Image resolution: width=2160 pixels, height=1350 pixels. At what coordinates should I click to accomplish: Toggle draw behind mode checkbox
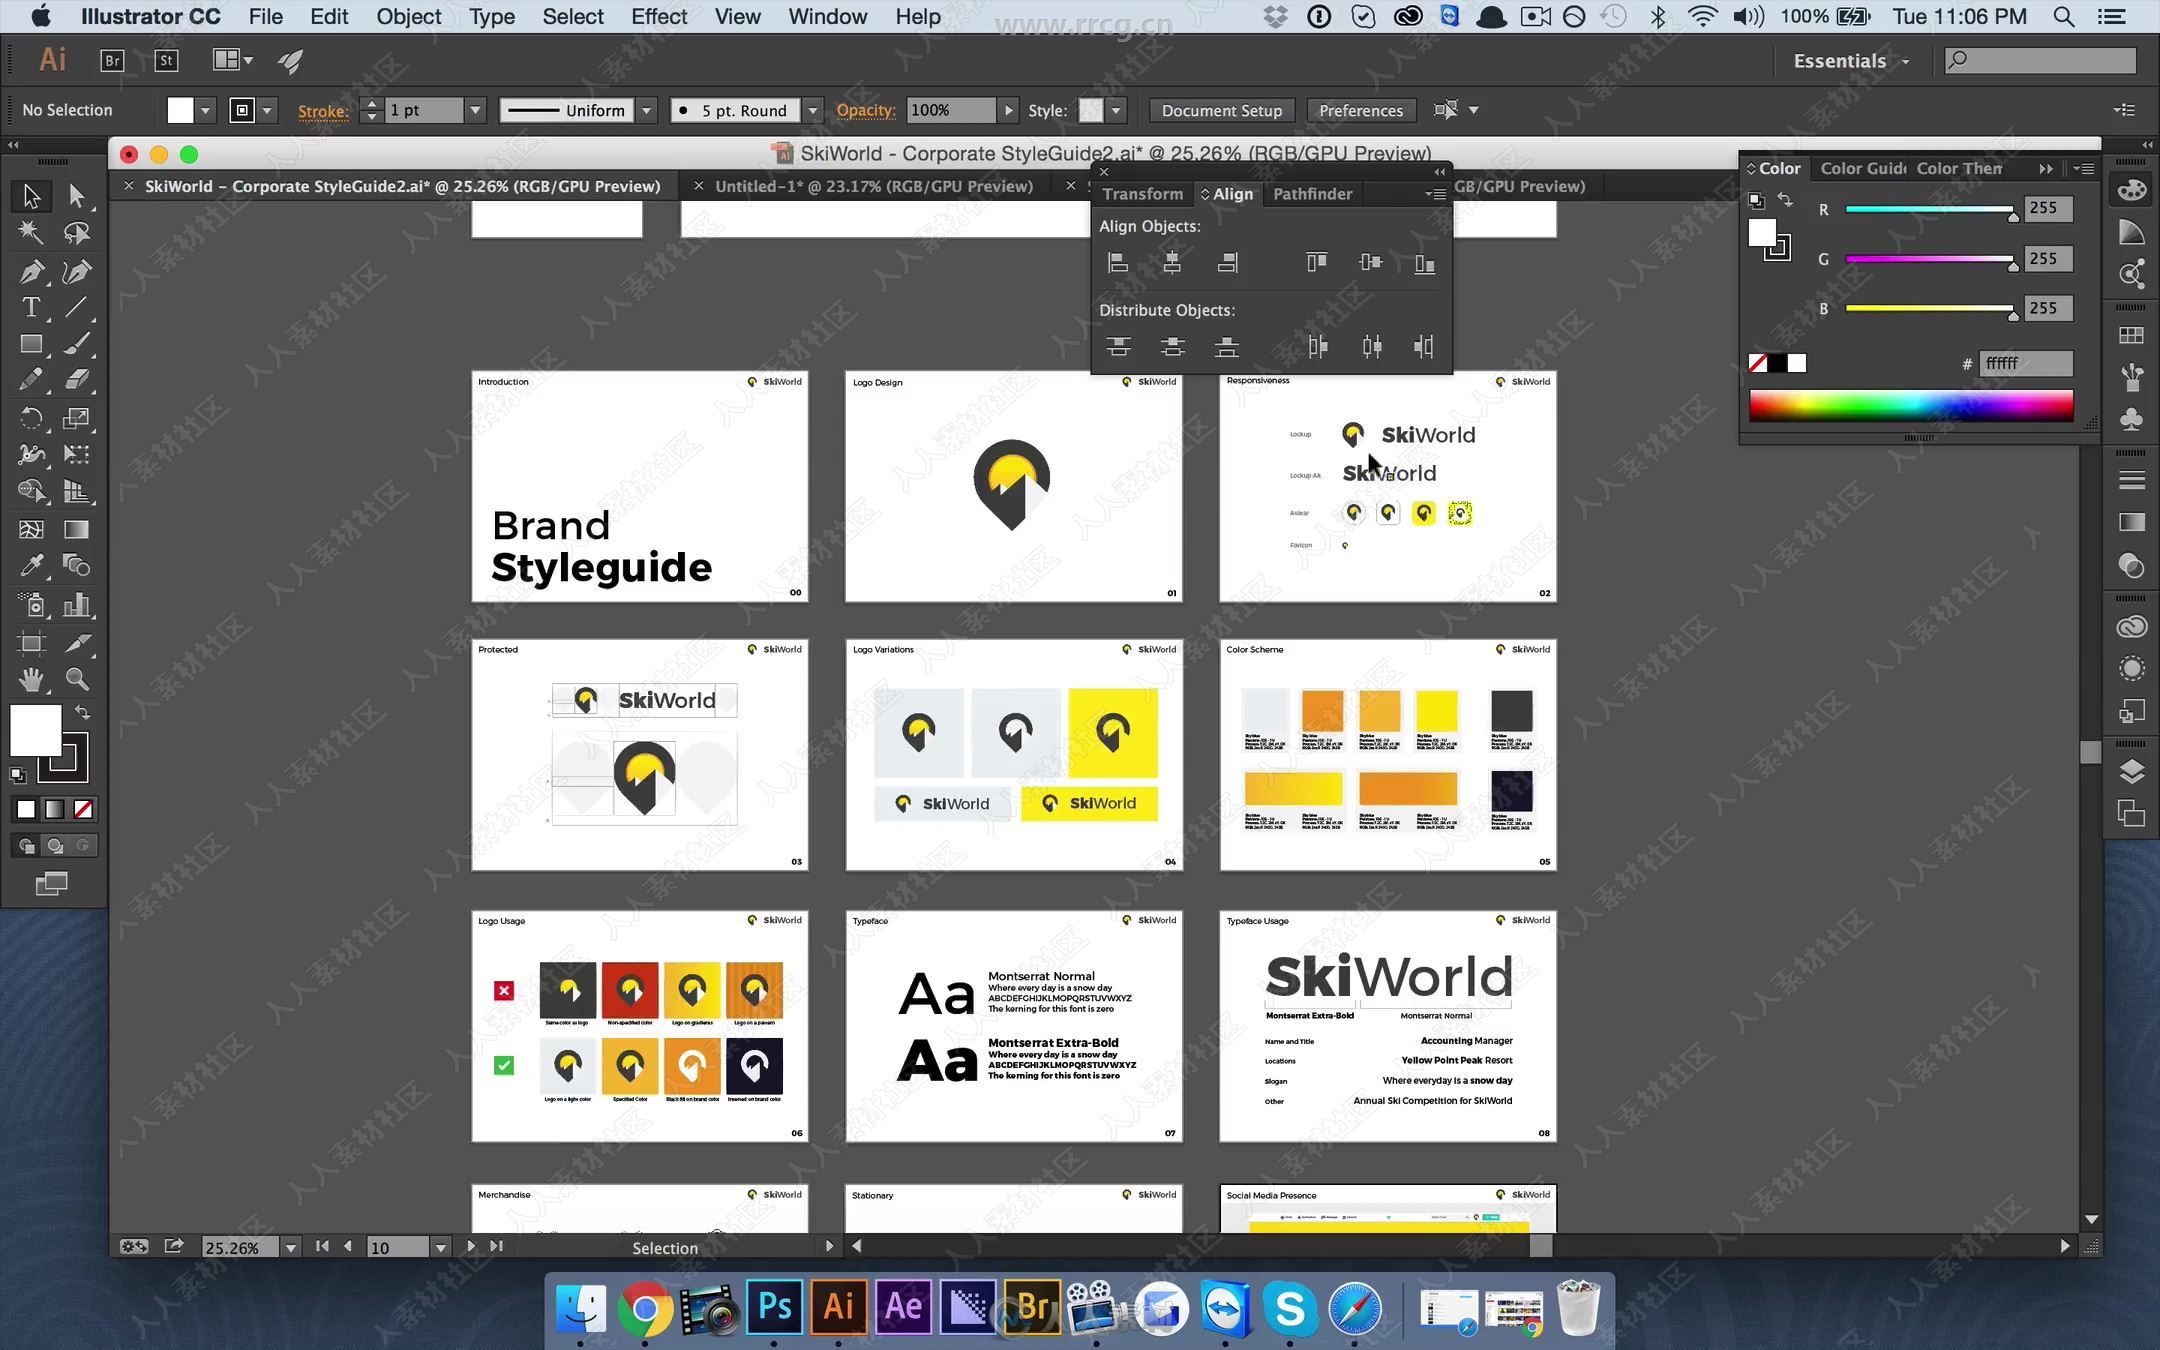(53, 846)
